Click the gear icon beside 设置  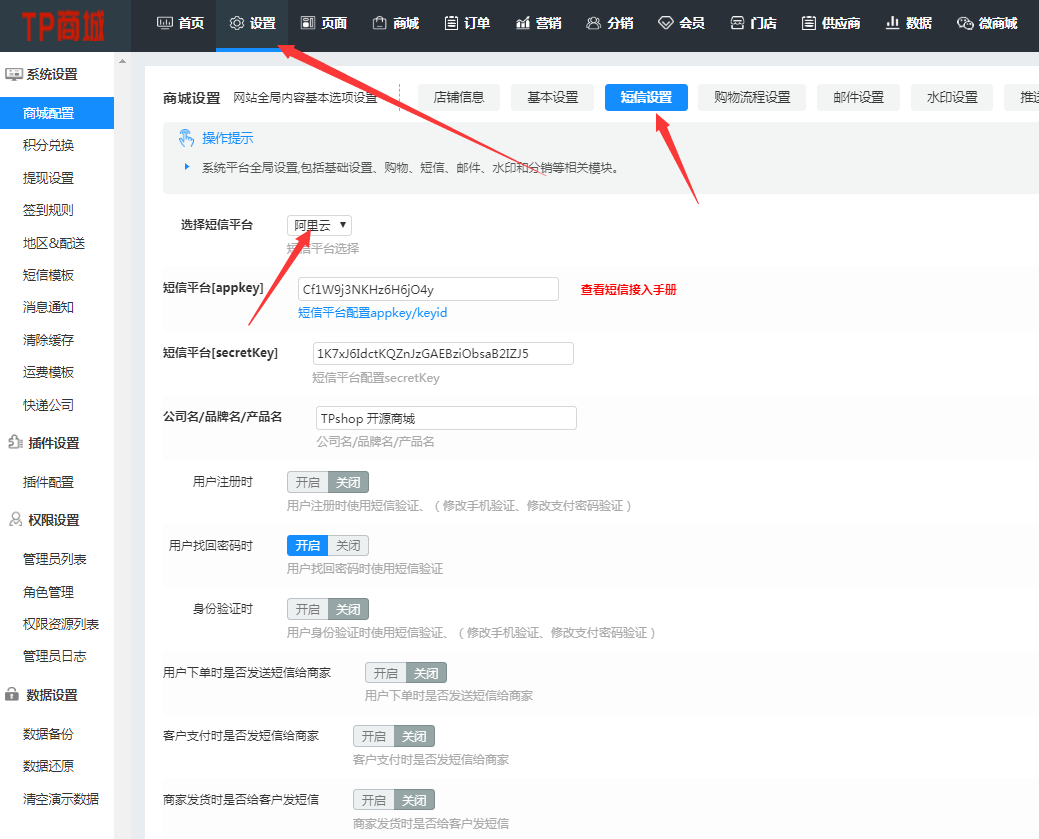tap(237, 23)
